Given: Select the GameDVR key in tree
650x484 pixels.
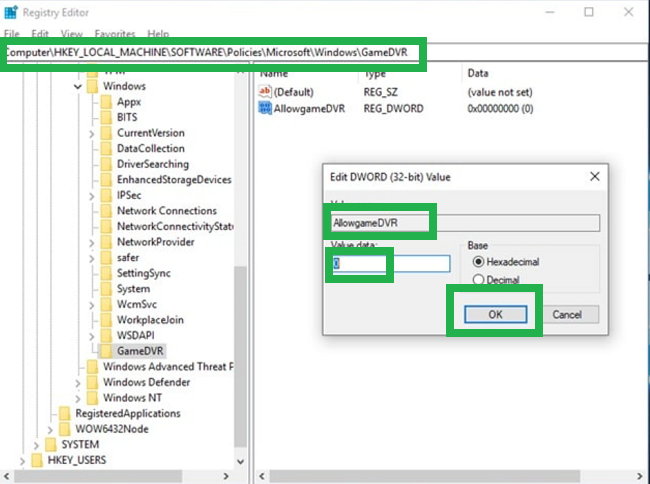Looking at the screenshot, I should coord(140,351).
